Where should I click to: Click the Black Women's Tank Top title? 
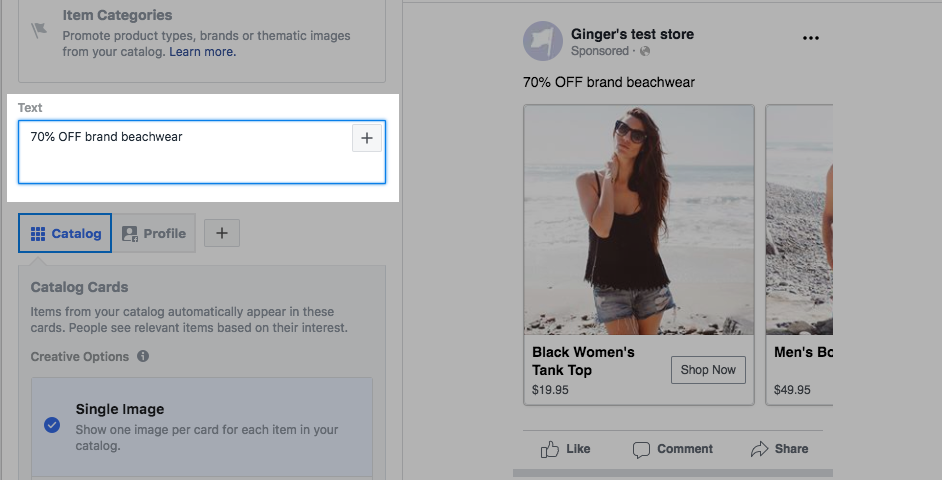coord(583,361)
